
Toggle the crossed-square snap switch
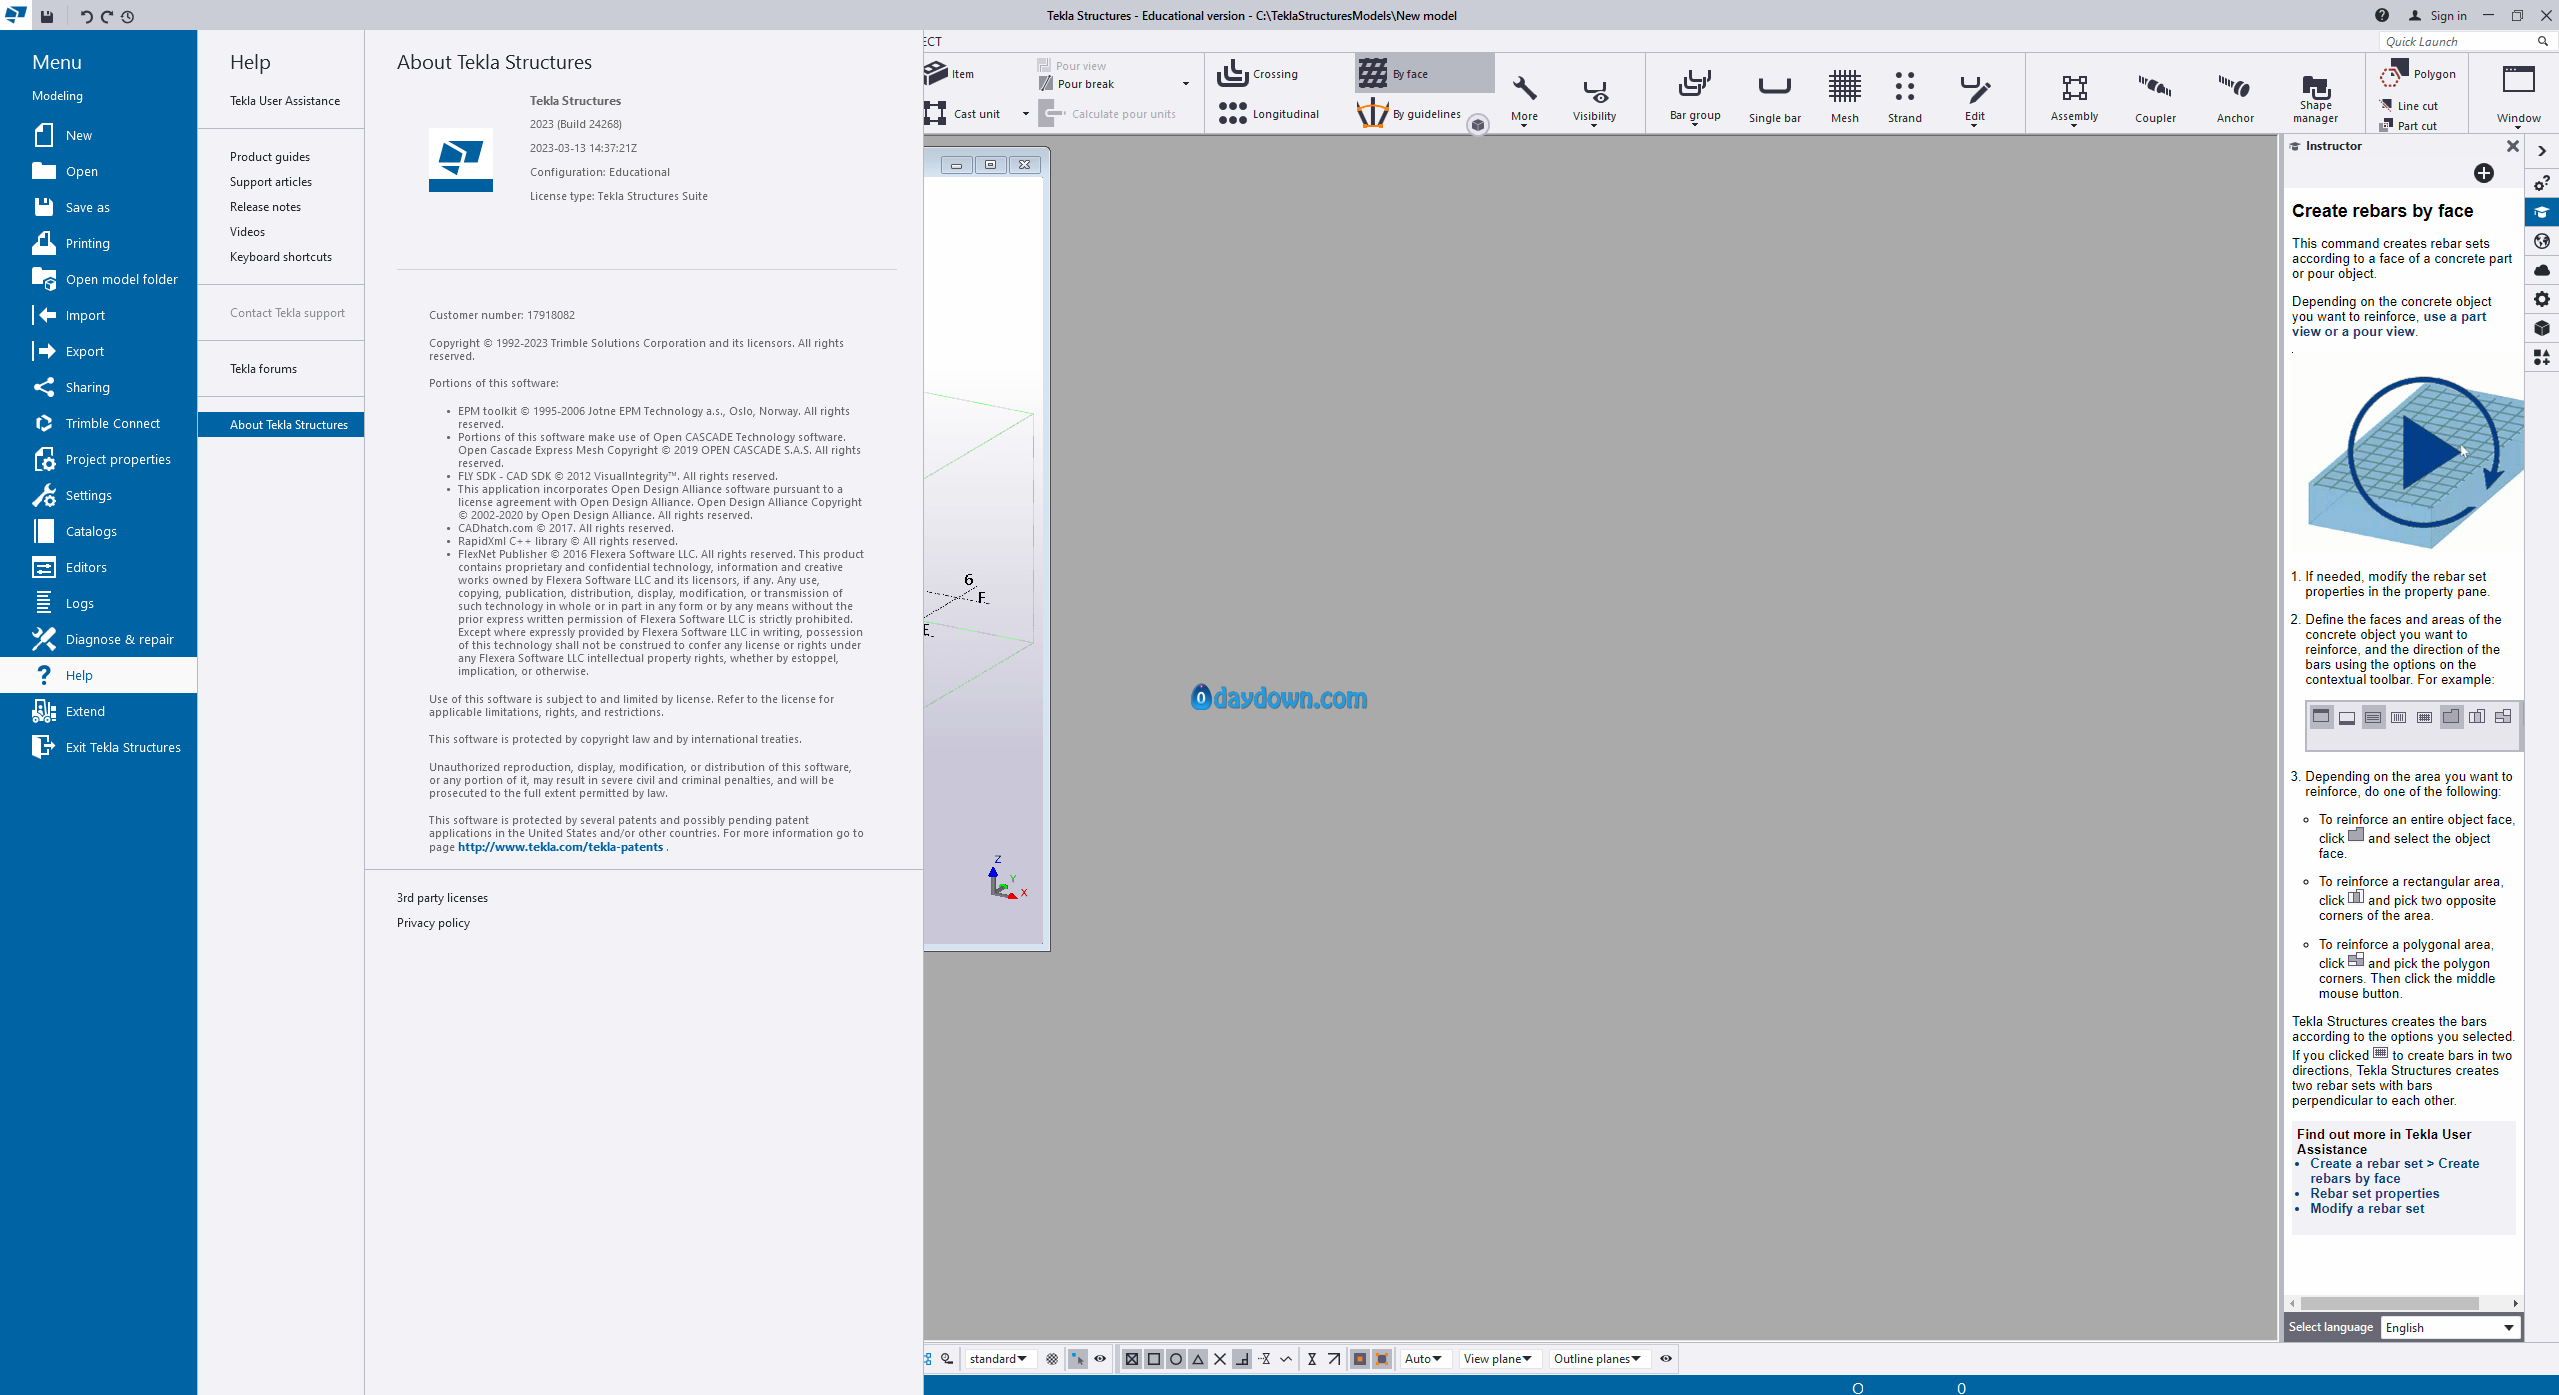pyautogui.click(x=1132, y=1359)
